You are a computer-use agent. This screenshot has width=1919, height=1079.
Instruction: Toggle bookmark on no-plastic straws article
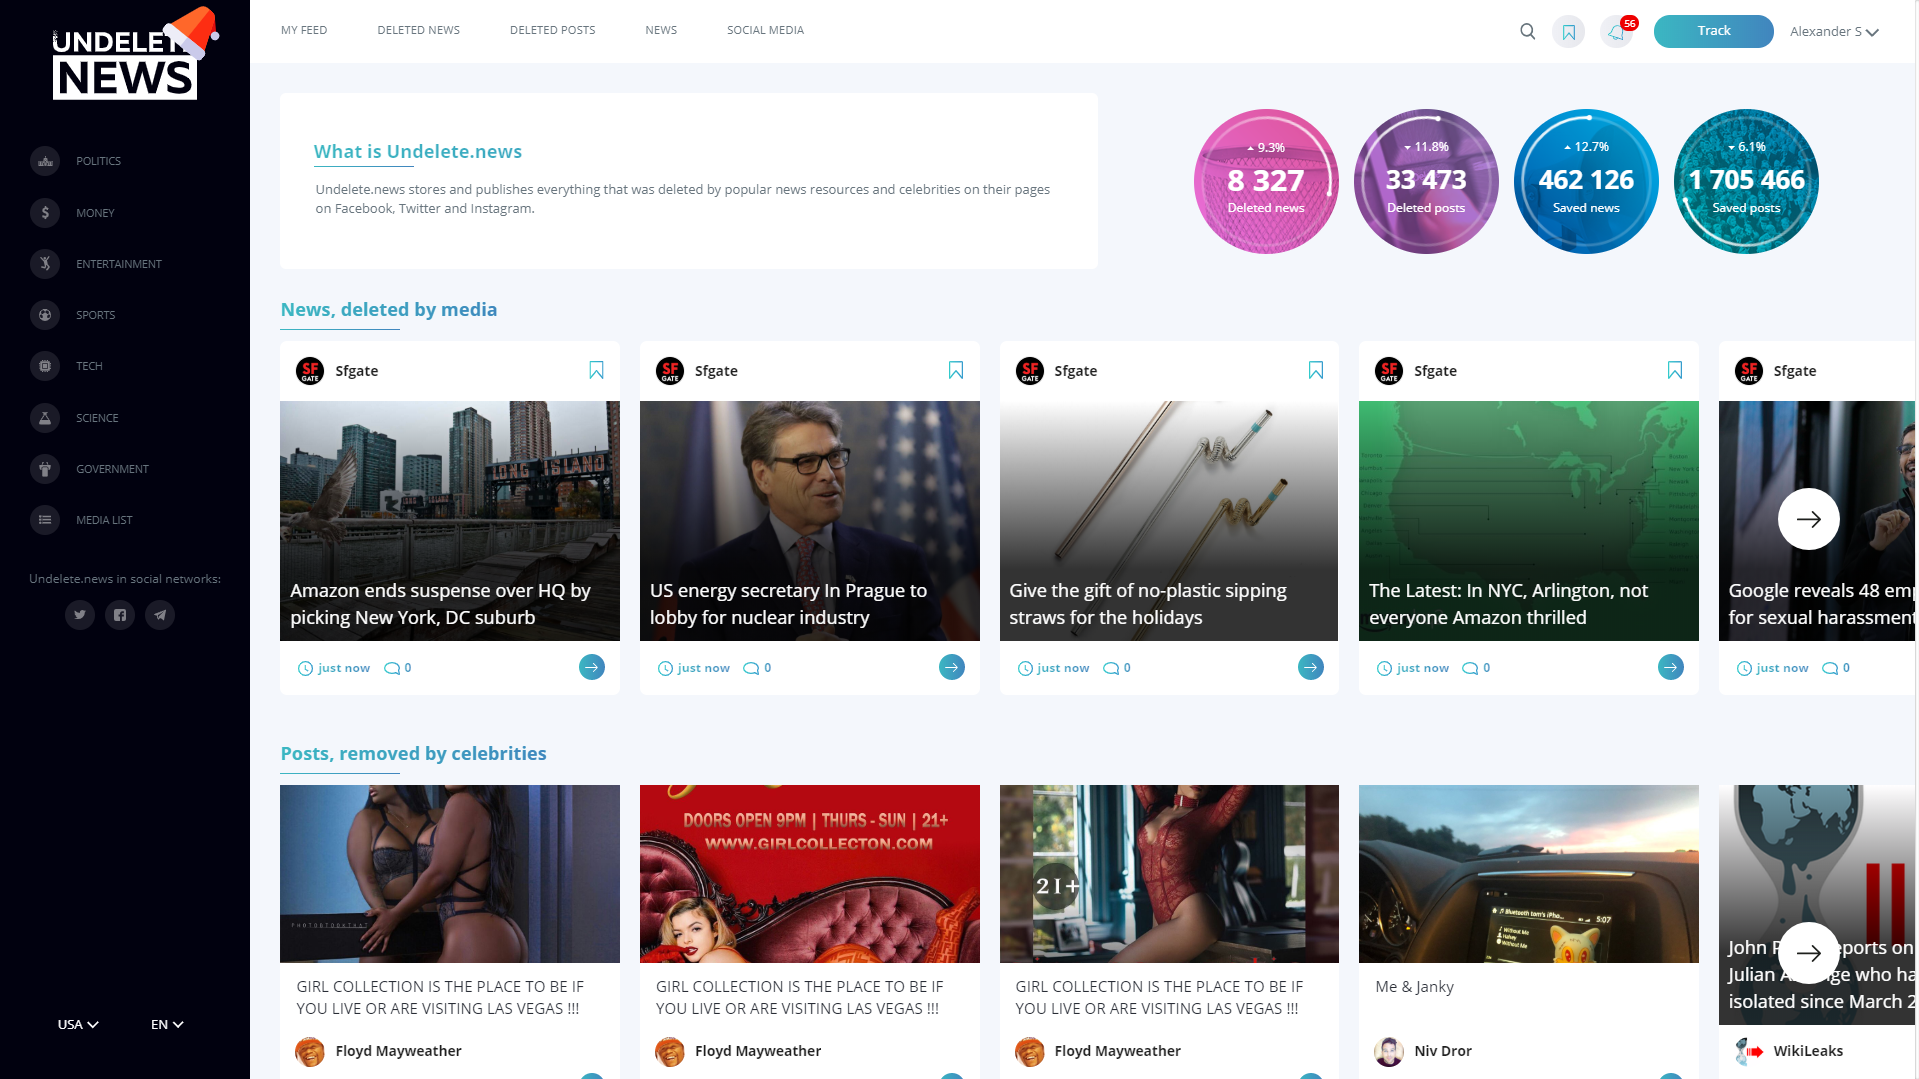tap(1315, 371)
